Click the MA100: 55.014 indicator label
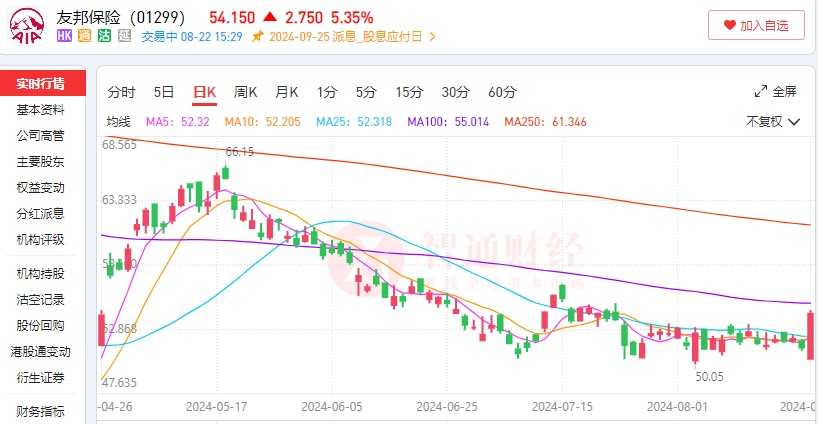The image size is (818, 424). [448, 122]
